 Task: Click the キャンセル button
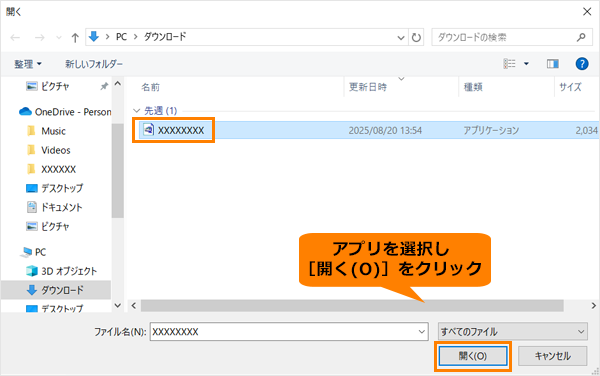552,356
